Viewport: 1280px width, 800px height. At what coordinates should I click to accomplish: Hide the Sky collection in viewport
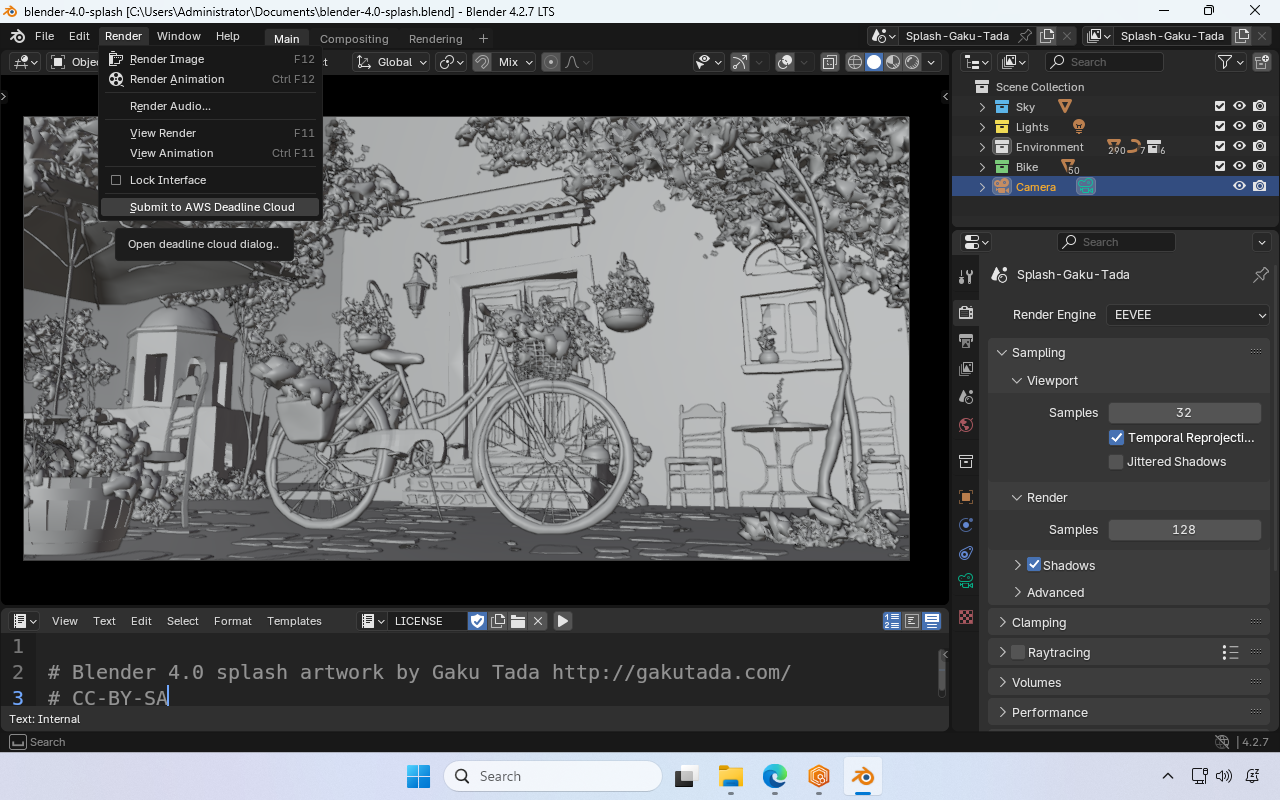click(x=1239, y=107)
